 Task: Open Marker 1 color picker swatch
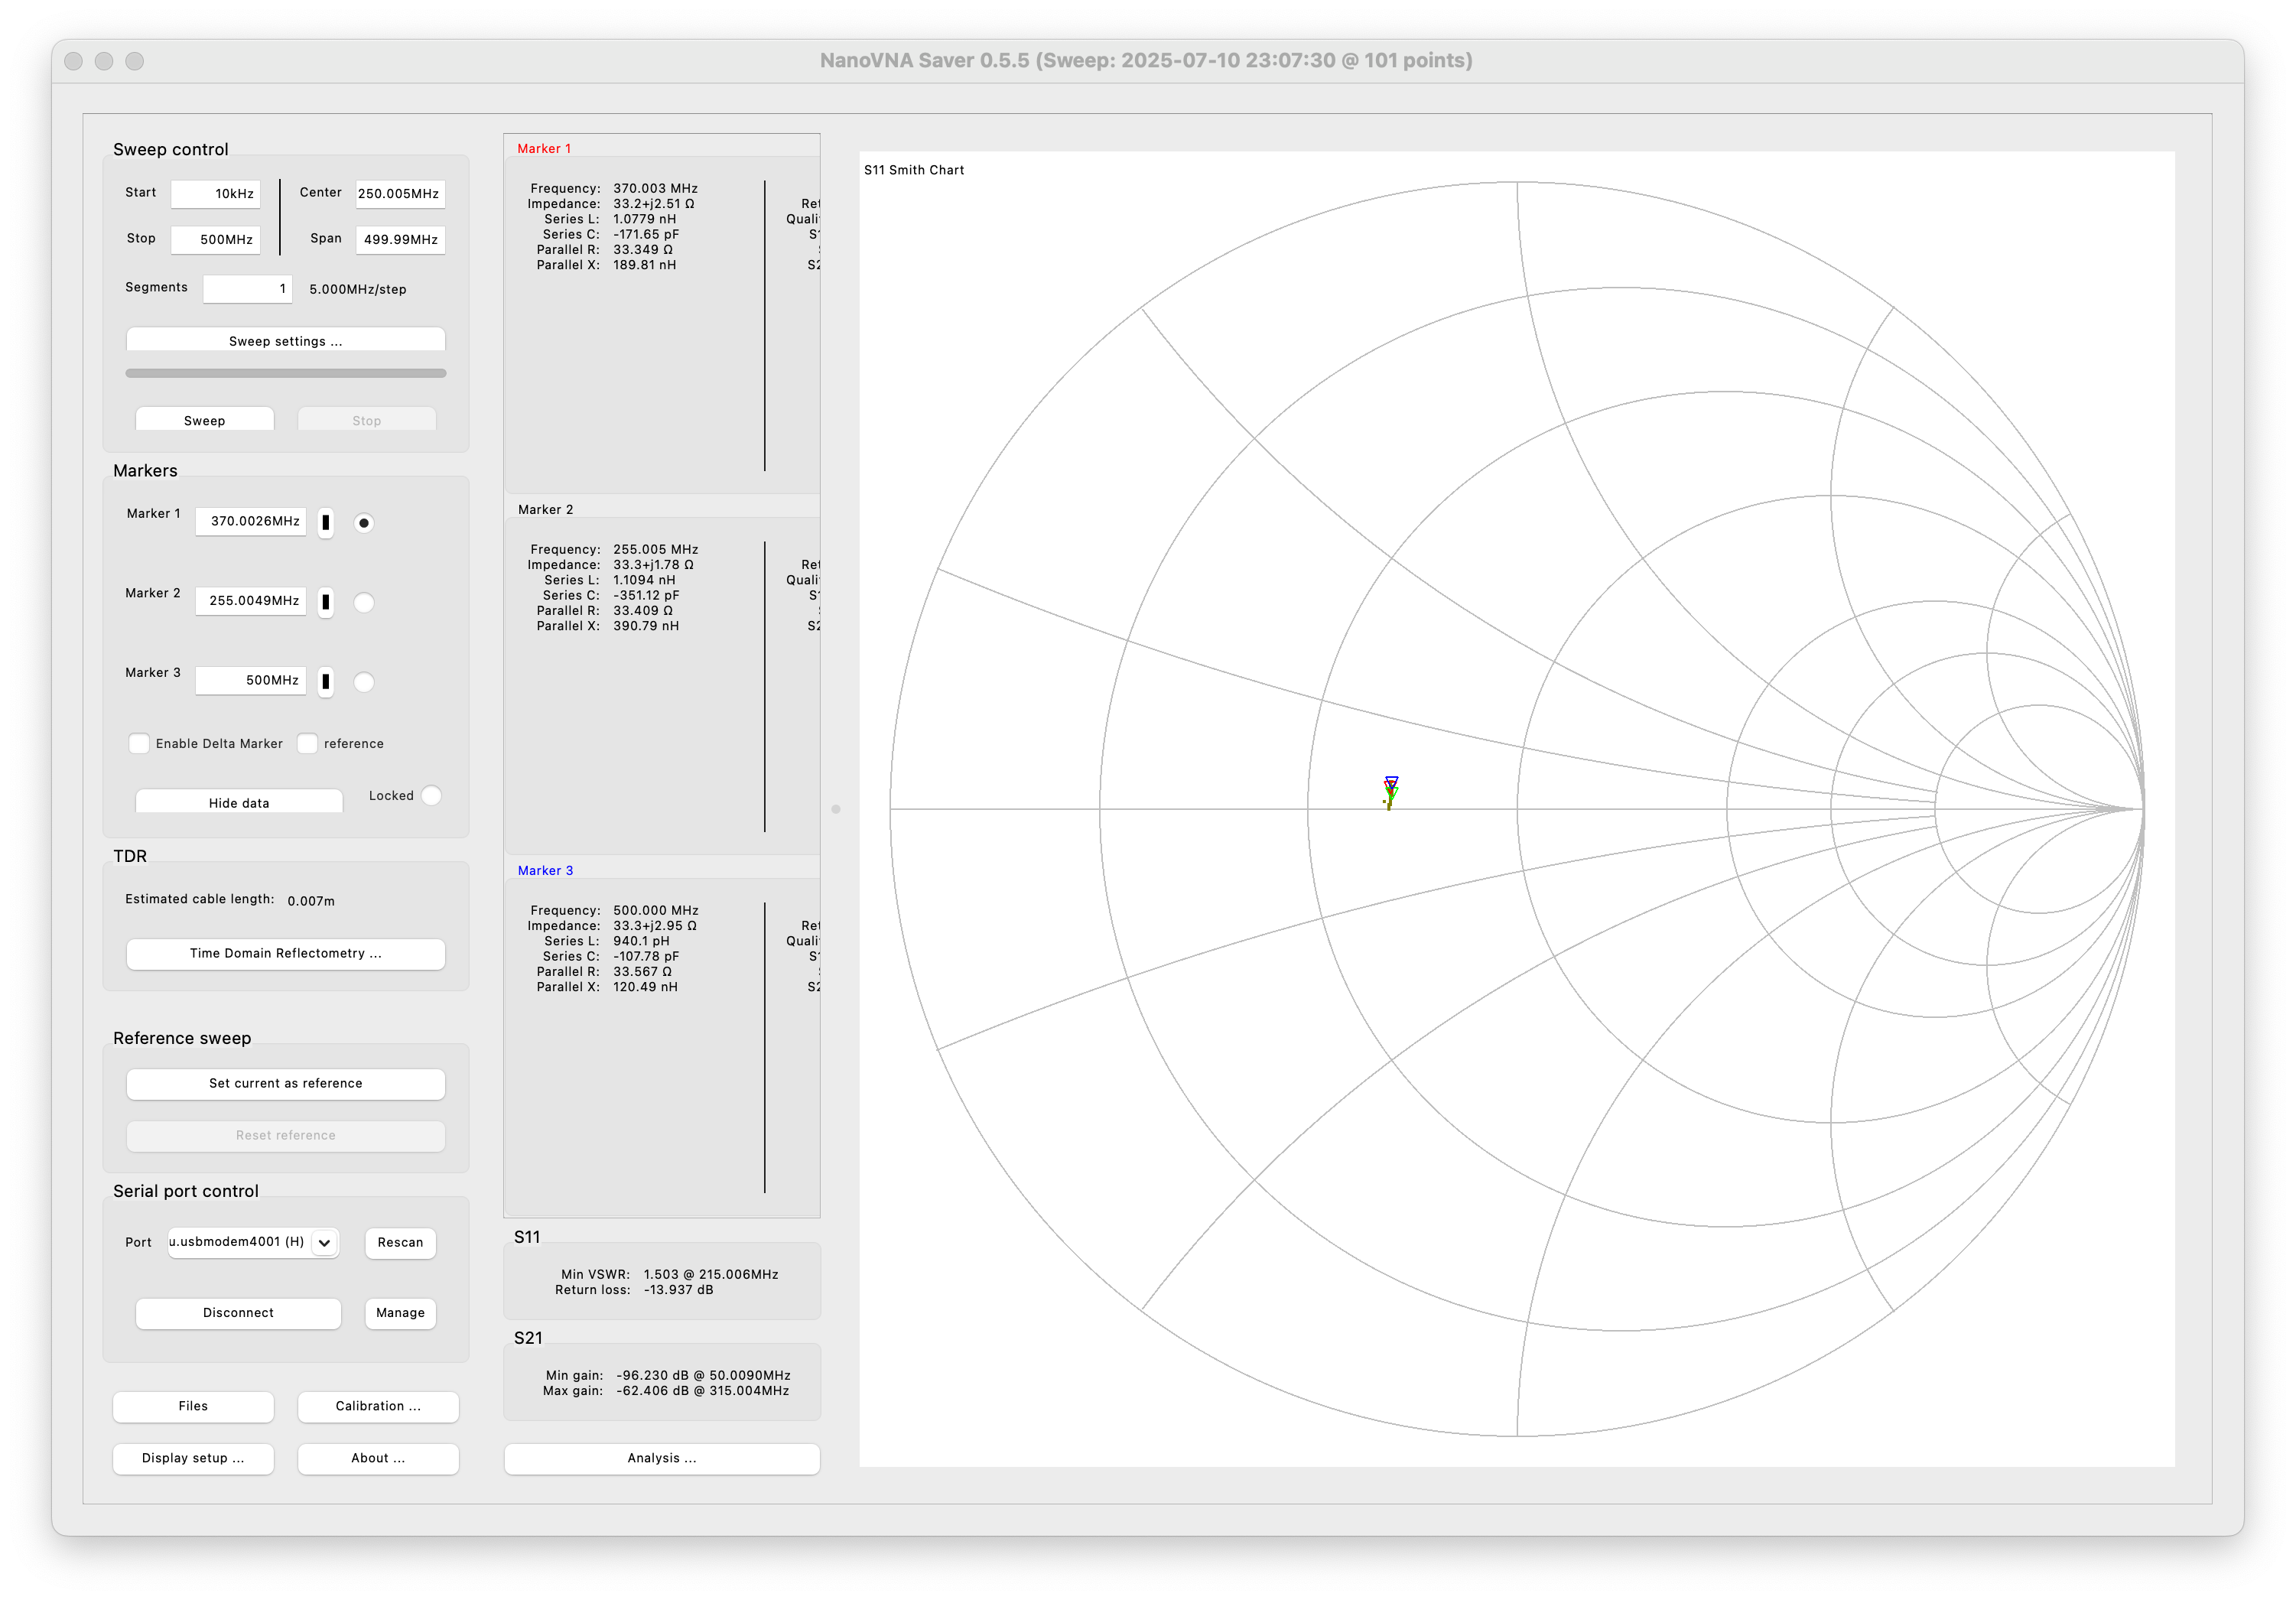click(325, 523)
